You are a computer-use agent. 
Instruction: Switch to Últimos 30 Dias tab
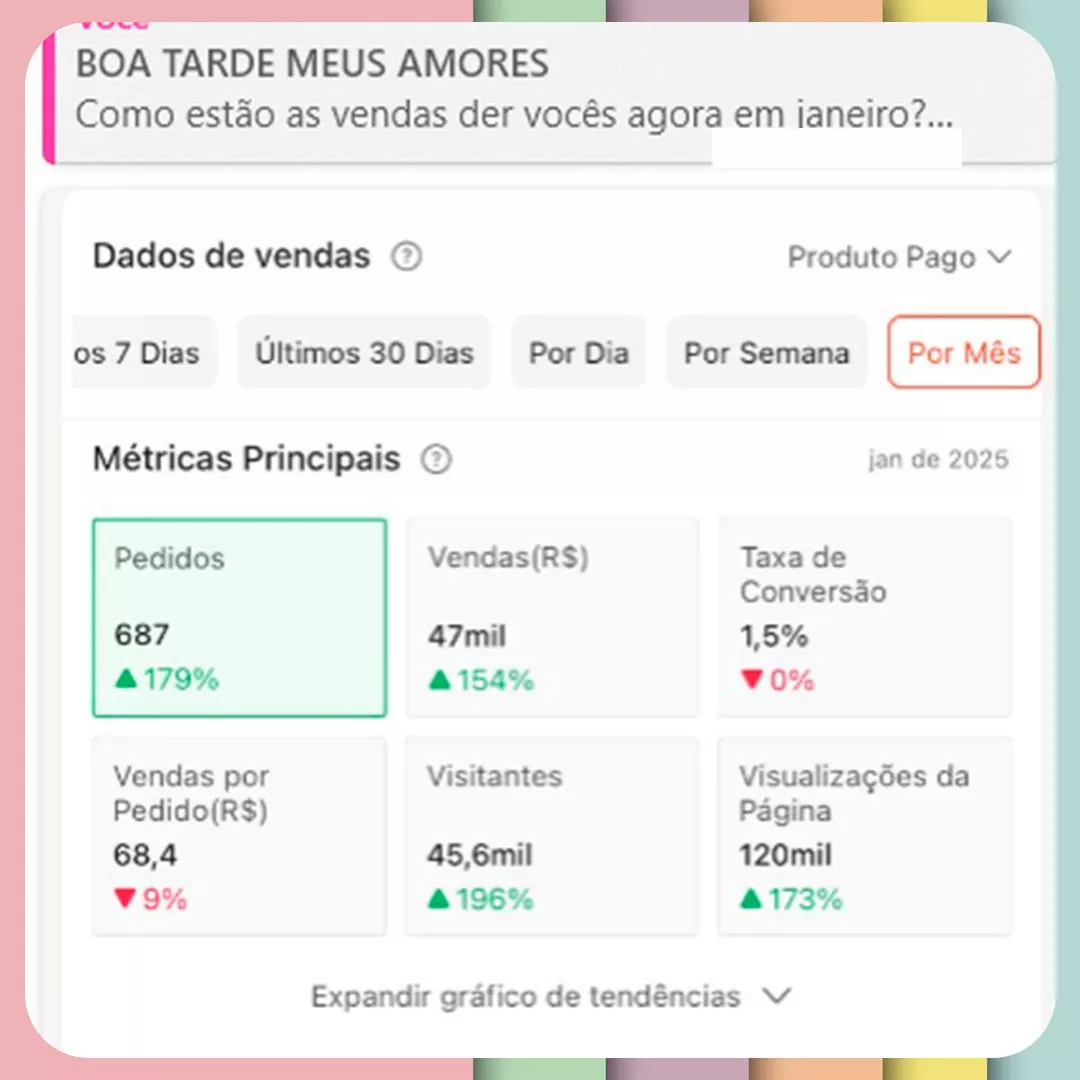coord(364,353)
